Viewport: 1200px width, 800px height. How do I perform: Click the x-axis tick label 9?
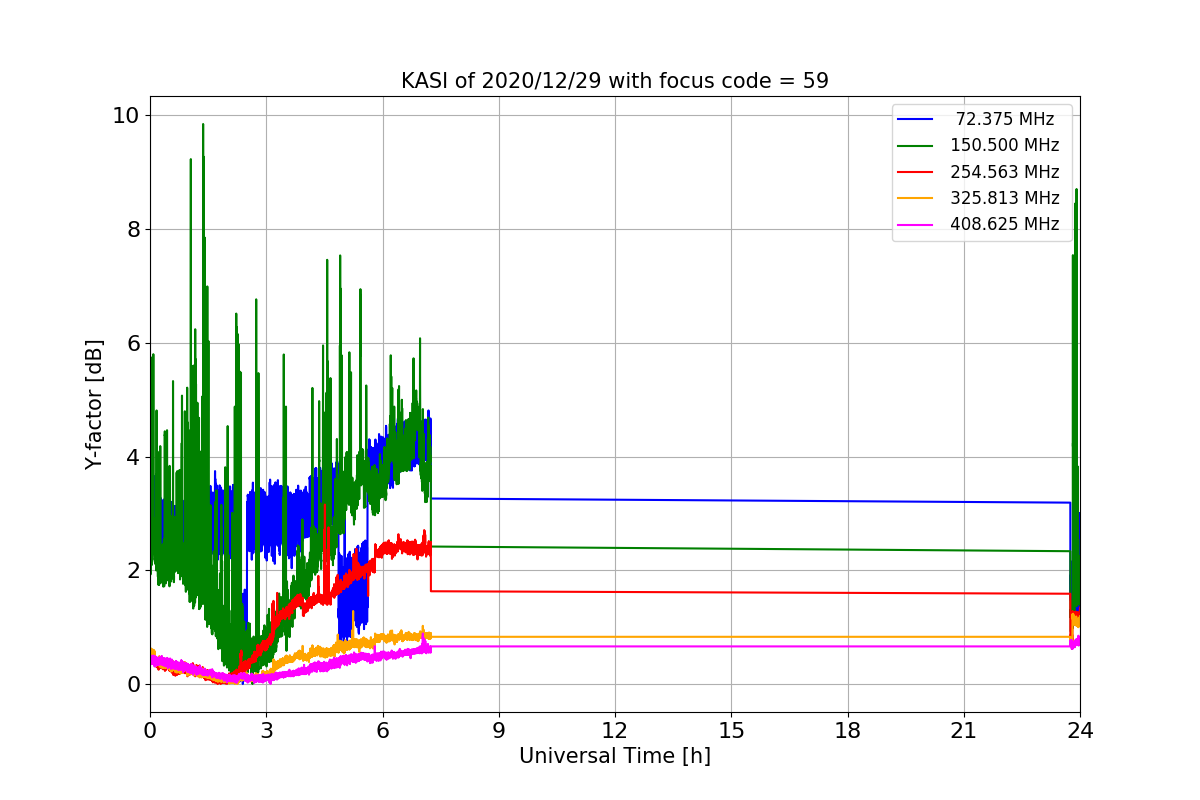pyautogui.click(x=499, y=731)
